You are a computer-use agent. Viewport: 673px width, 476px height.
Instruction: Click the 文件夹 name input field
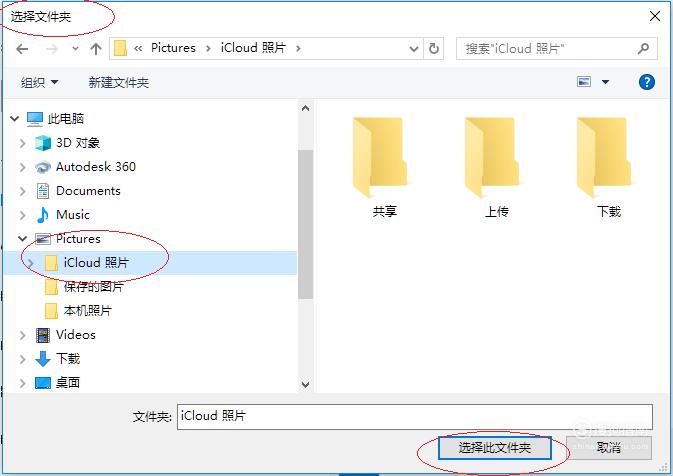[415, 416]
